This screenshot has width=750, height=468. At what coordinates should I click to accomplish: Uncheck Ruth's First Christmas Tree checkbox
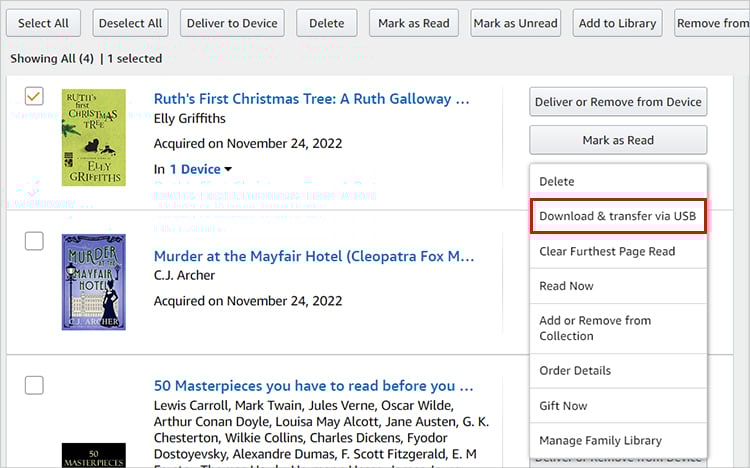(x=34, y=96)
